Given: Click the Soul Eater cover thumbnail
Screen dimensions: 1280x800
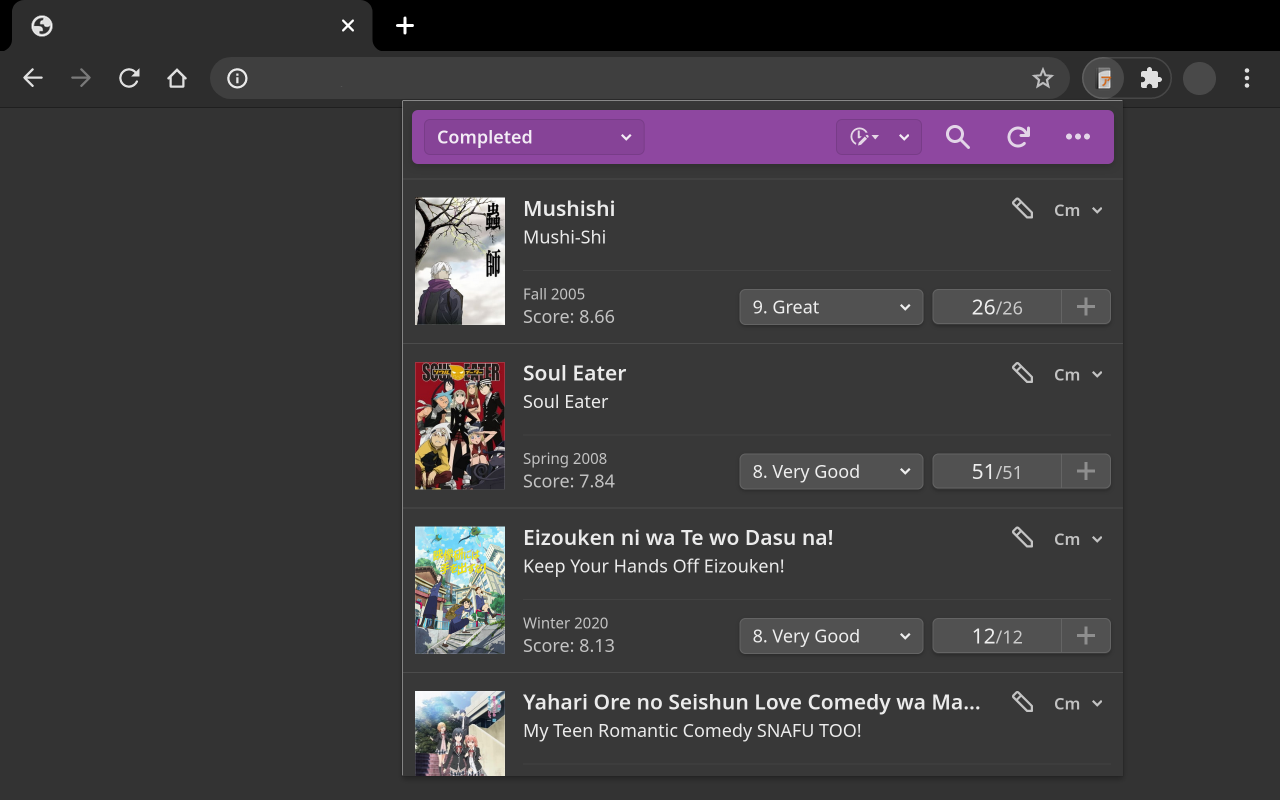Looking at the screenshot, I should pyautogui.click(x=460, y=426).
